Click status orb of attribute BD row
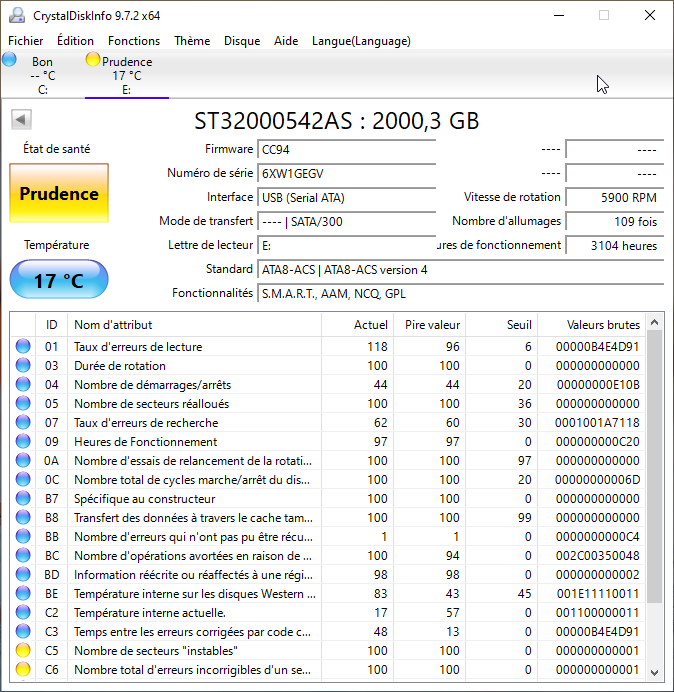The height and width of the screenshot is (692, 674). click(23, 574)
